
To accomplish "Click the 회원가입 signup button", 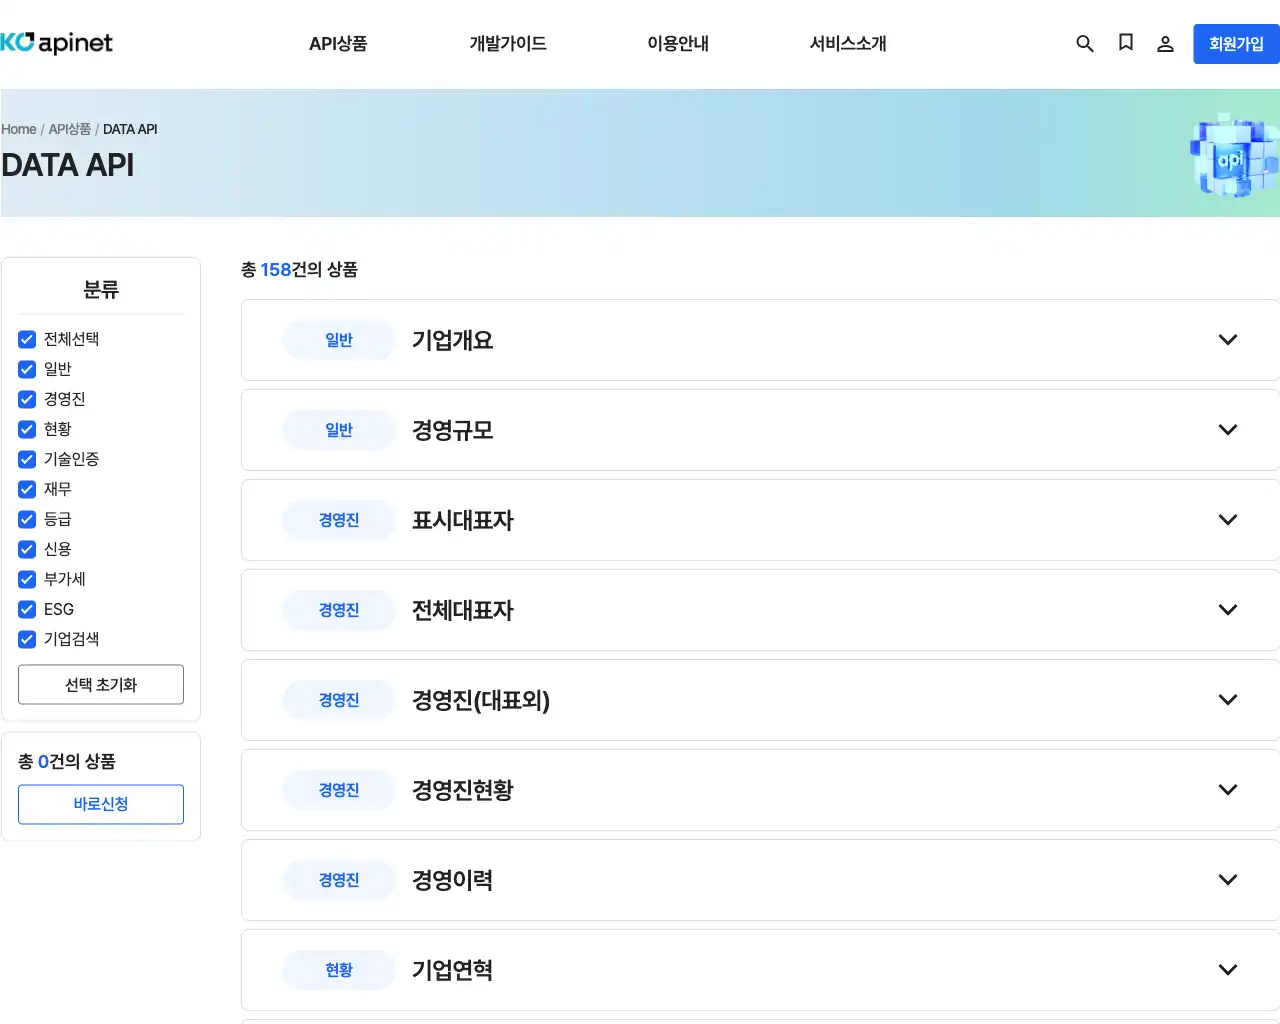I will [1237, 43].
